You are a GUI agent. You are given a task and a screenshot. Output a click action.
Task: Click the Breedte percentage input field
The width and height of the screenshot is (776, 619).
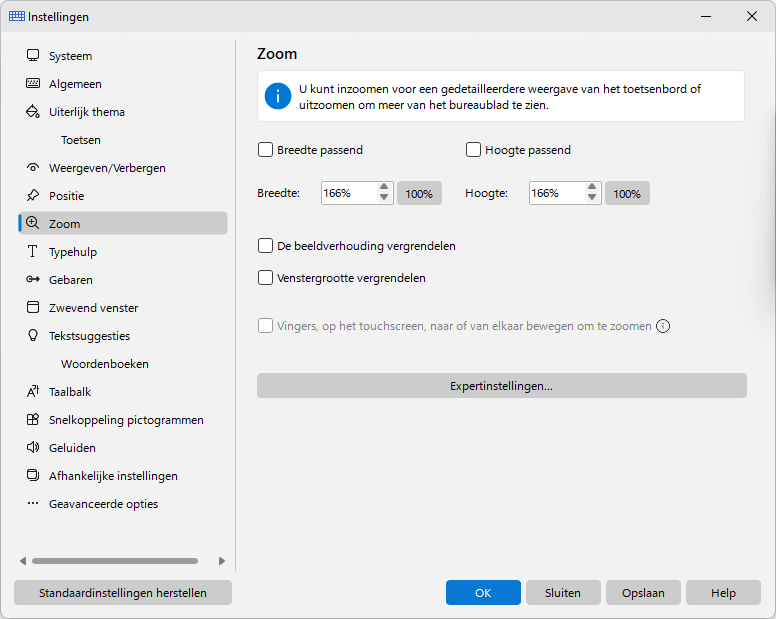click(349, 193)
